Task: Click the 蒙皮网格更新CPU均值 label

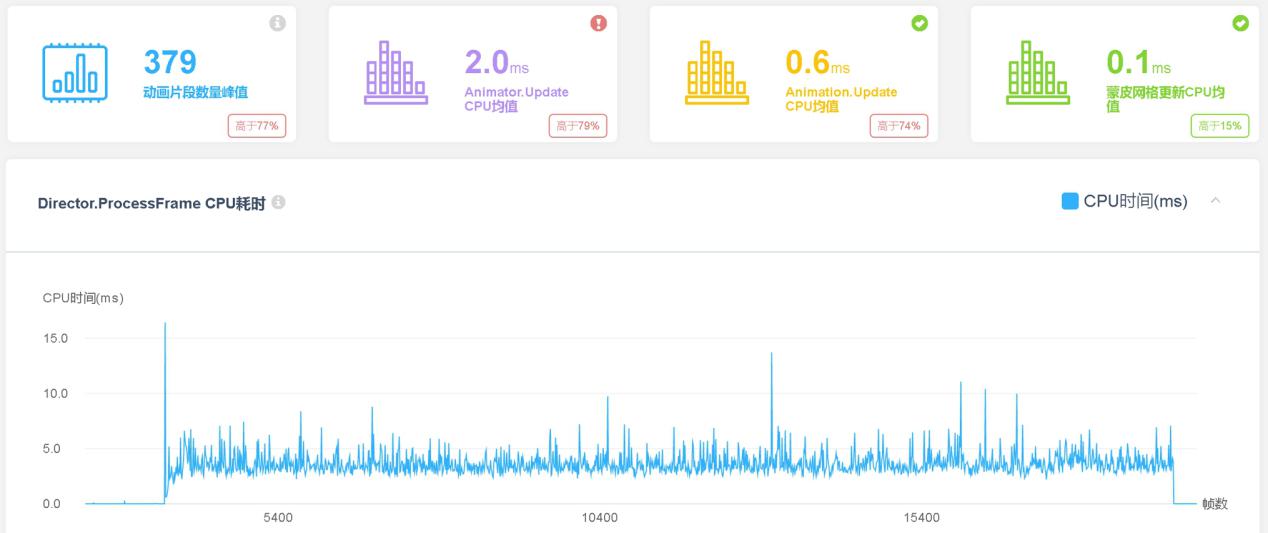Action: pyautogui.click(x=1165, y=99)
